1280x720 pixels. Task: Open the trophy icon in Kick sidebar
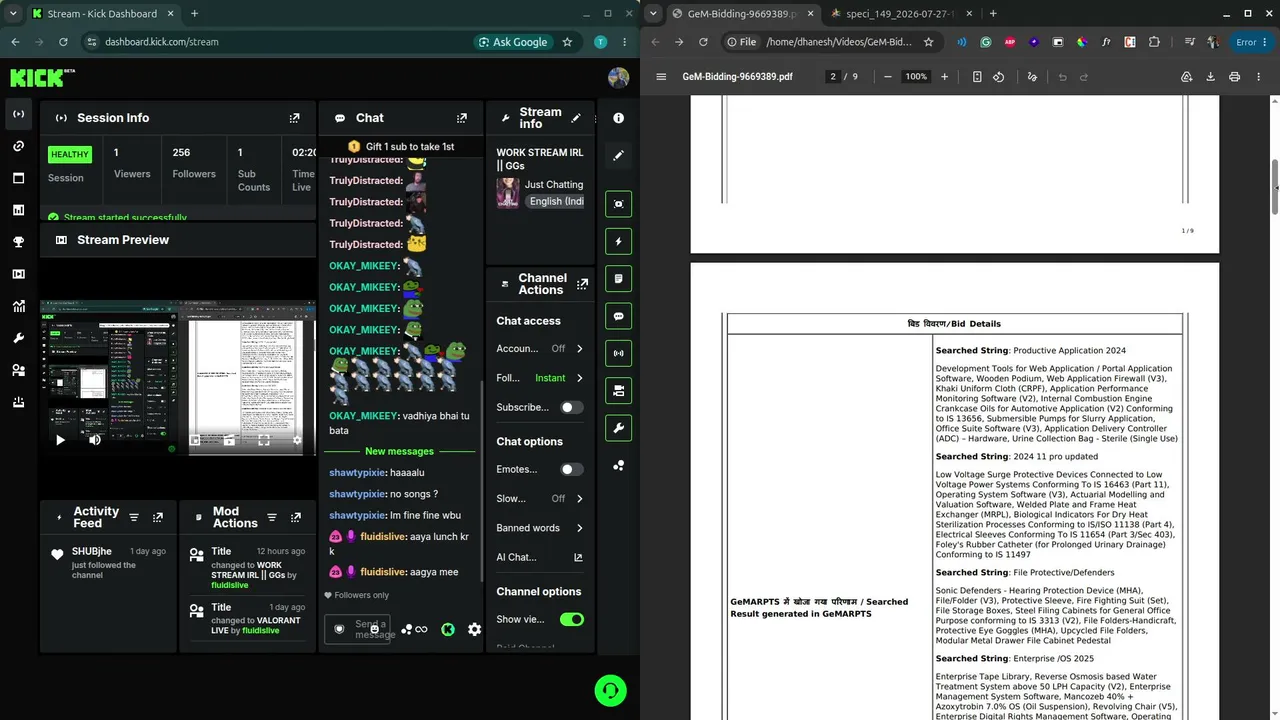click(18, 242)
